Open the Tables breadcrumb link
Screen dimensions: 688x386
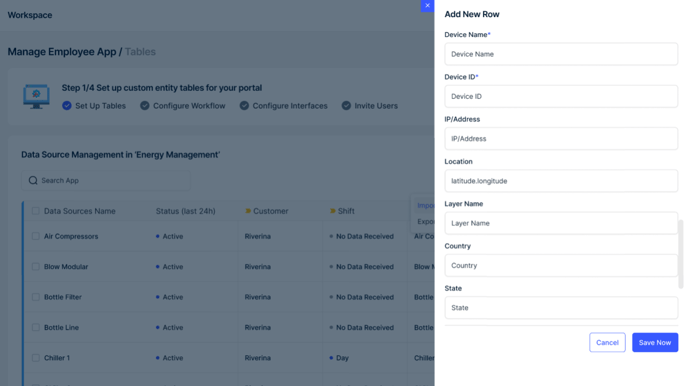point(140,52)
